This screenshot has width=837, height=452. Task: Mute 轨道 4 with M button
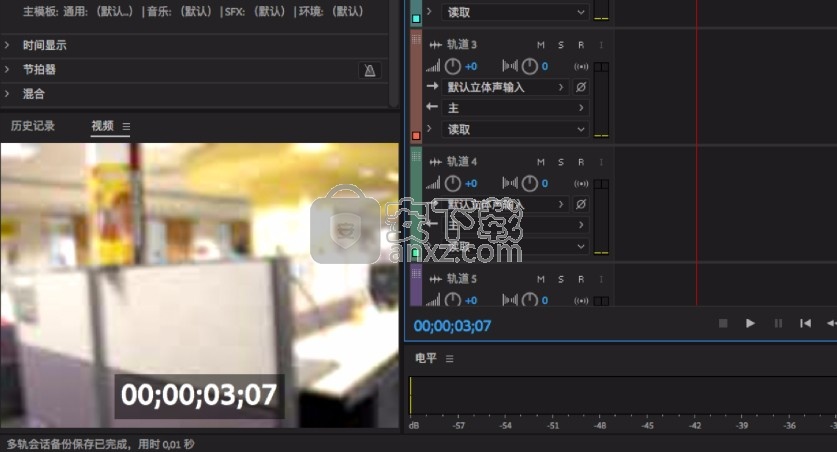[x=541, y=162]
